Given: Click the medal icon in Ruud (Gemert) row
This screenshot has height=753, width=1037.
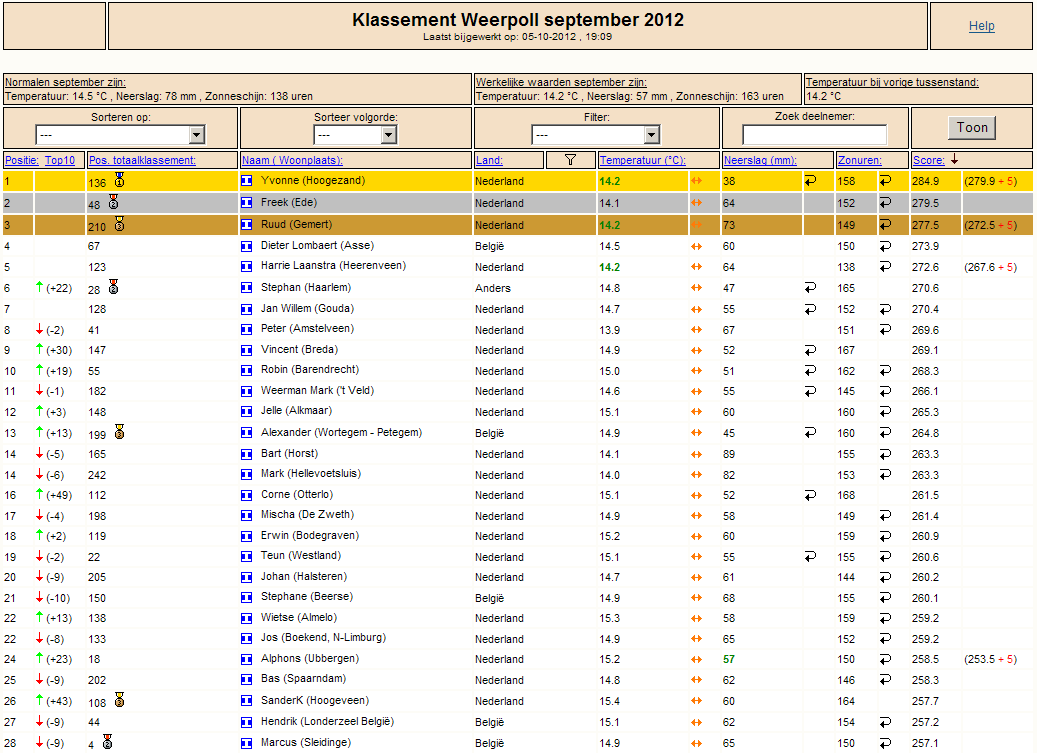Looking at the screenshot, I should tap(120, 224).
